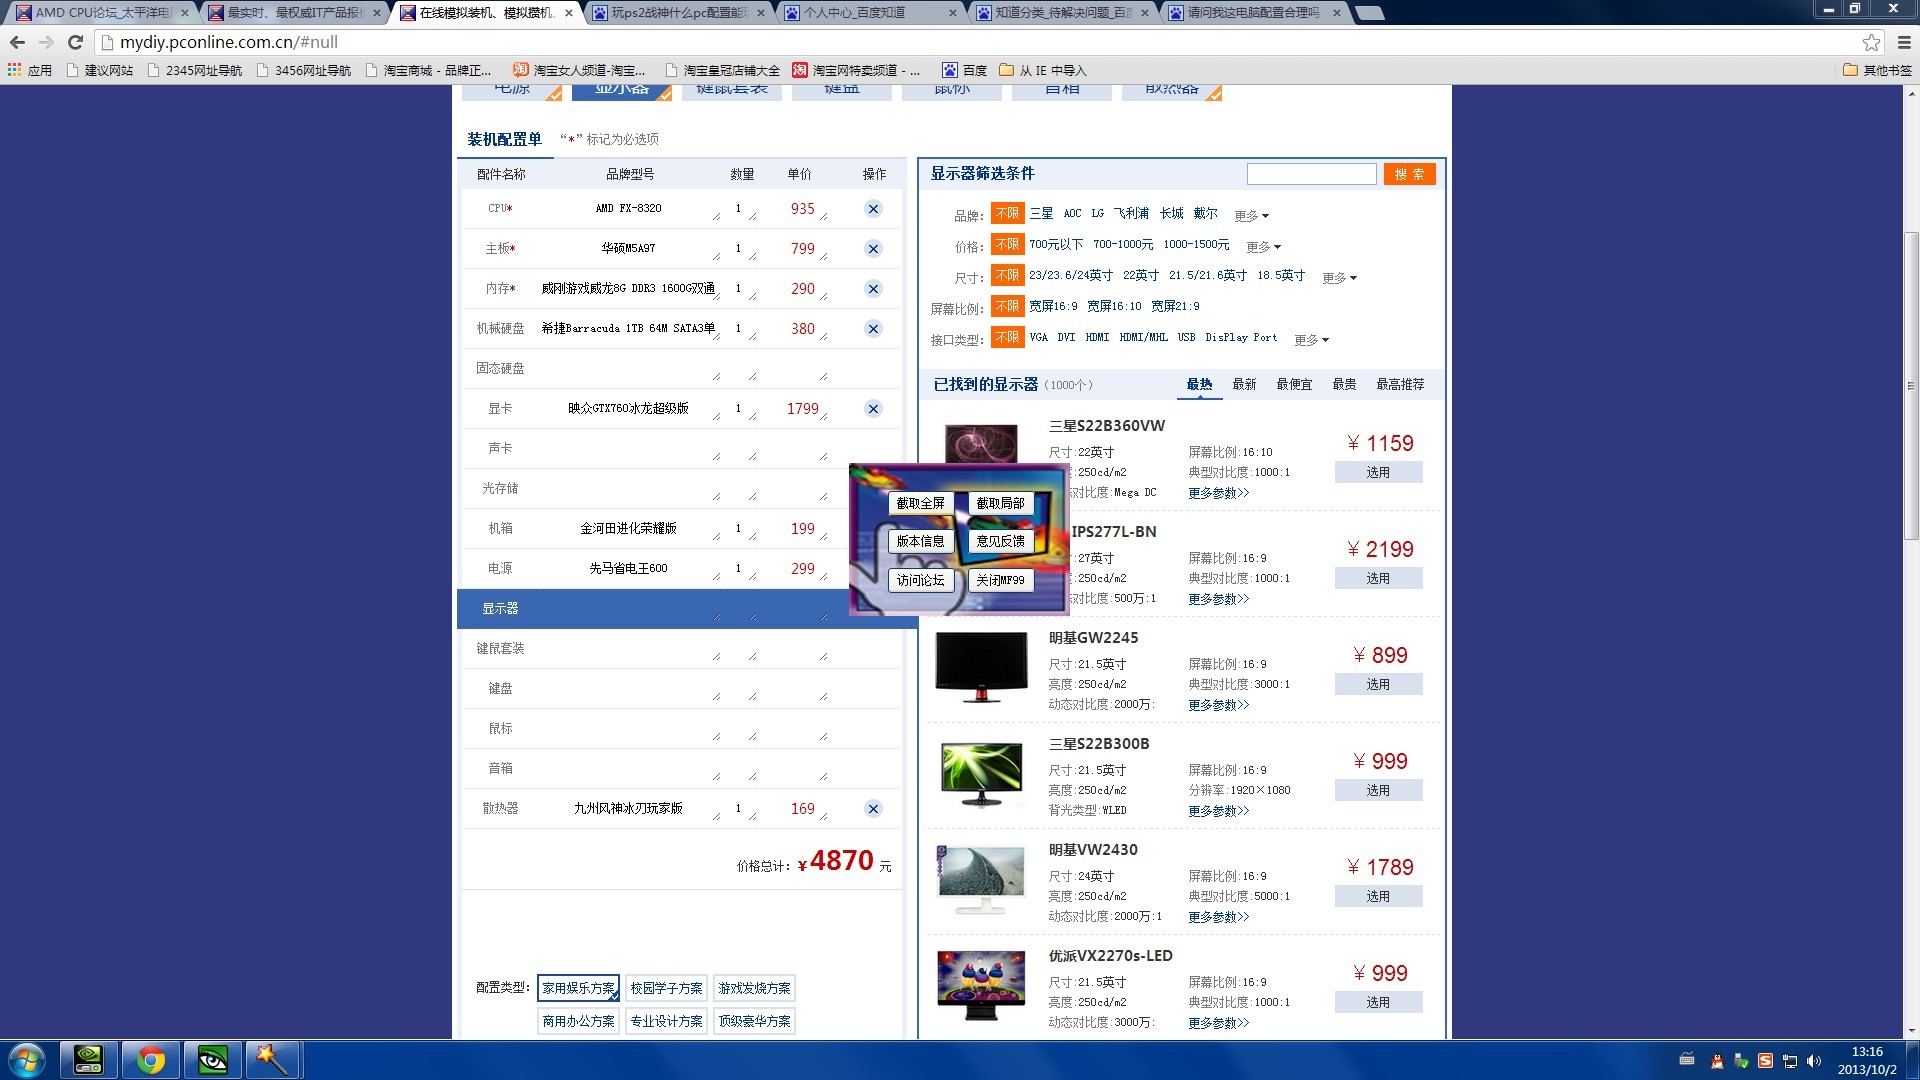Select 家用娱乐方案 configuration type
Image resolution: width=1920 pixels, height=1080 pixels.
578,988
